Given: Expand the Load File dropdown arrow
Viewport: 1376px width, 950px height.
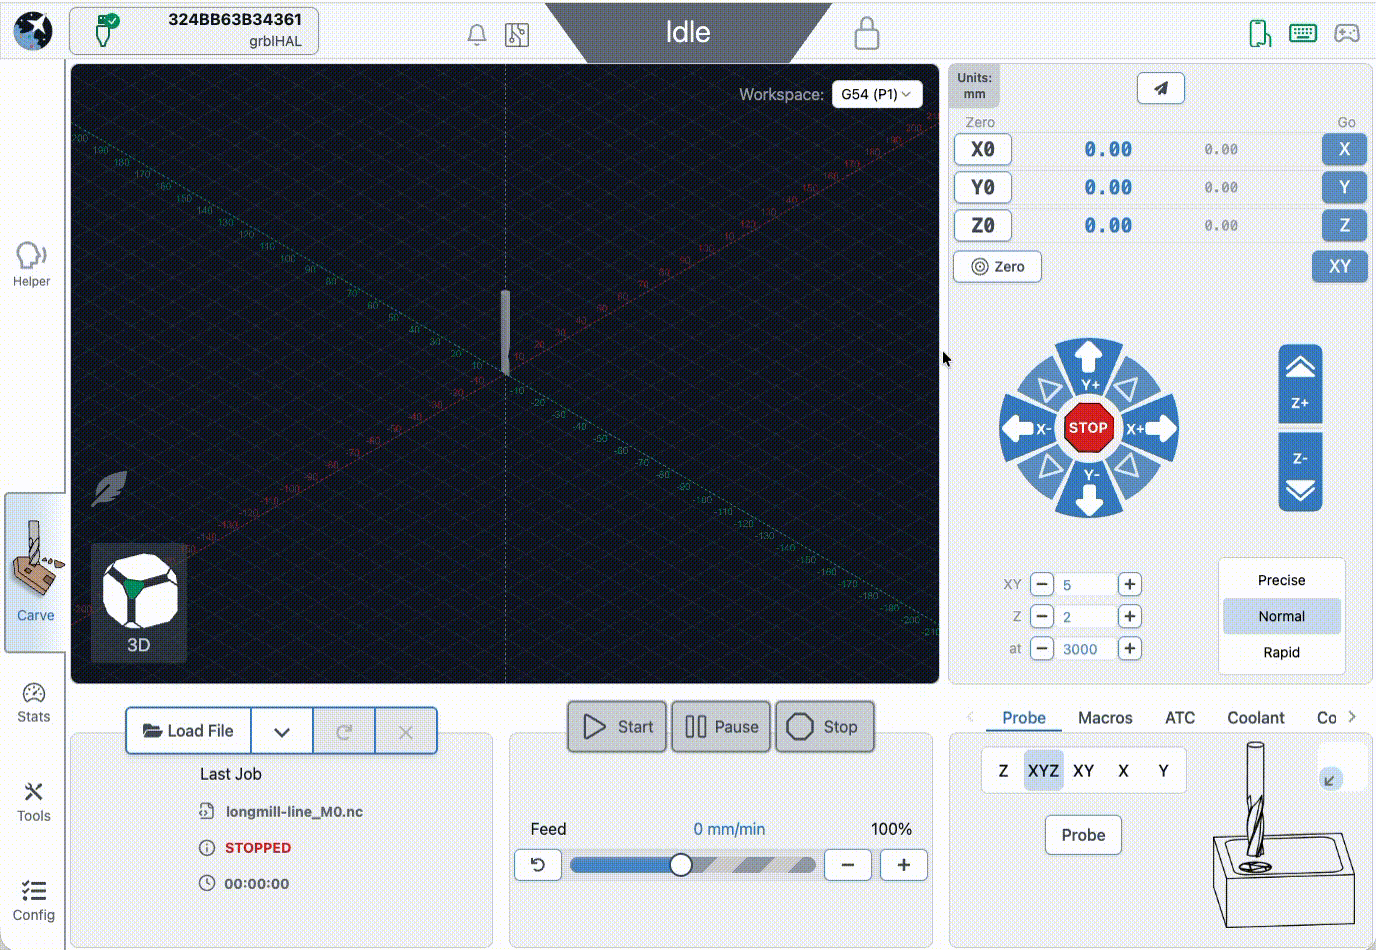Looking at the screenshot, I should 282,732.
